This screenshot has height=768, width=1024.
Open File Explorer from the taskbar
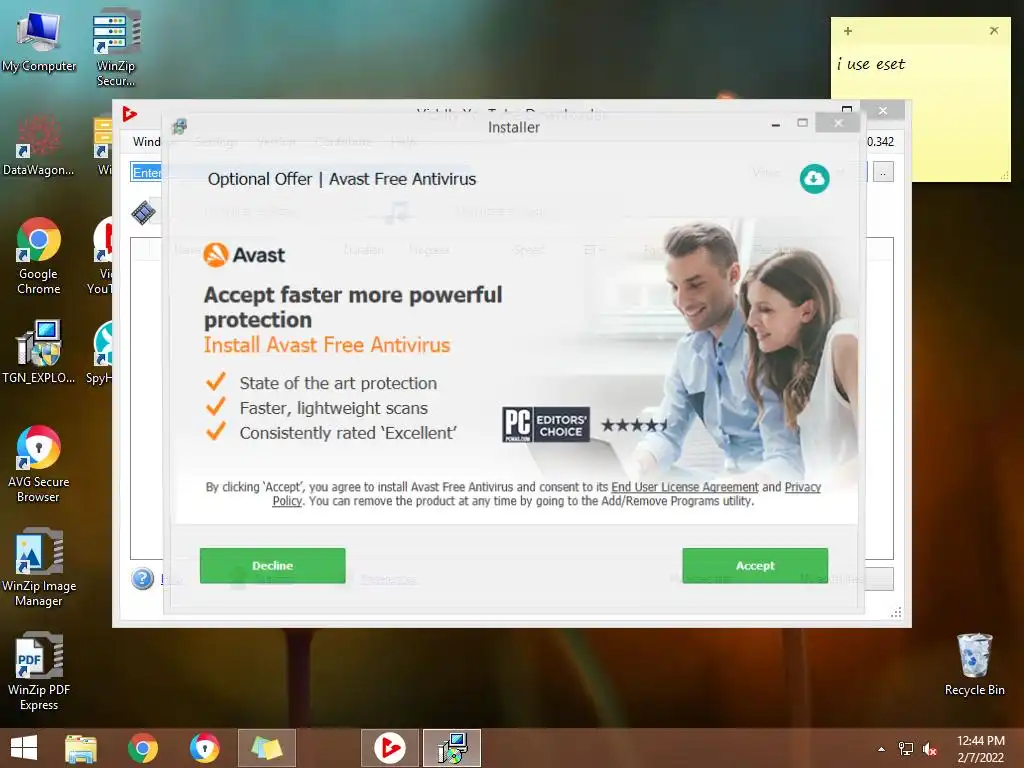[81, 748]
